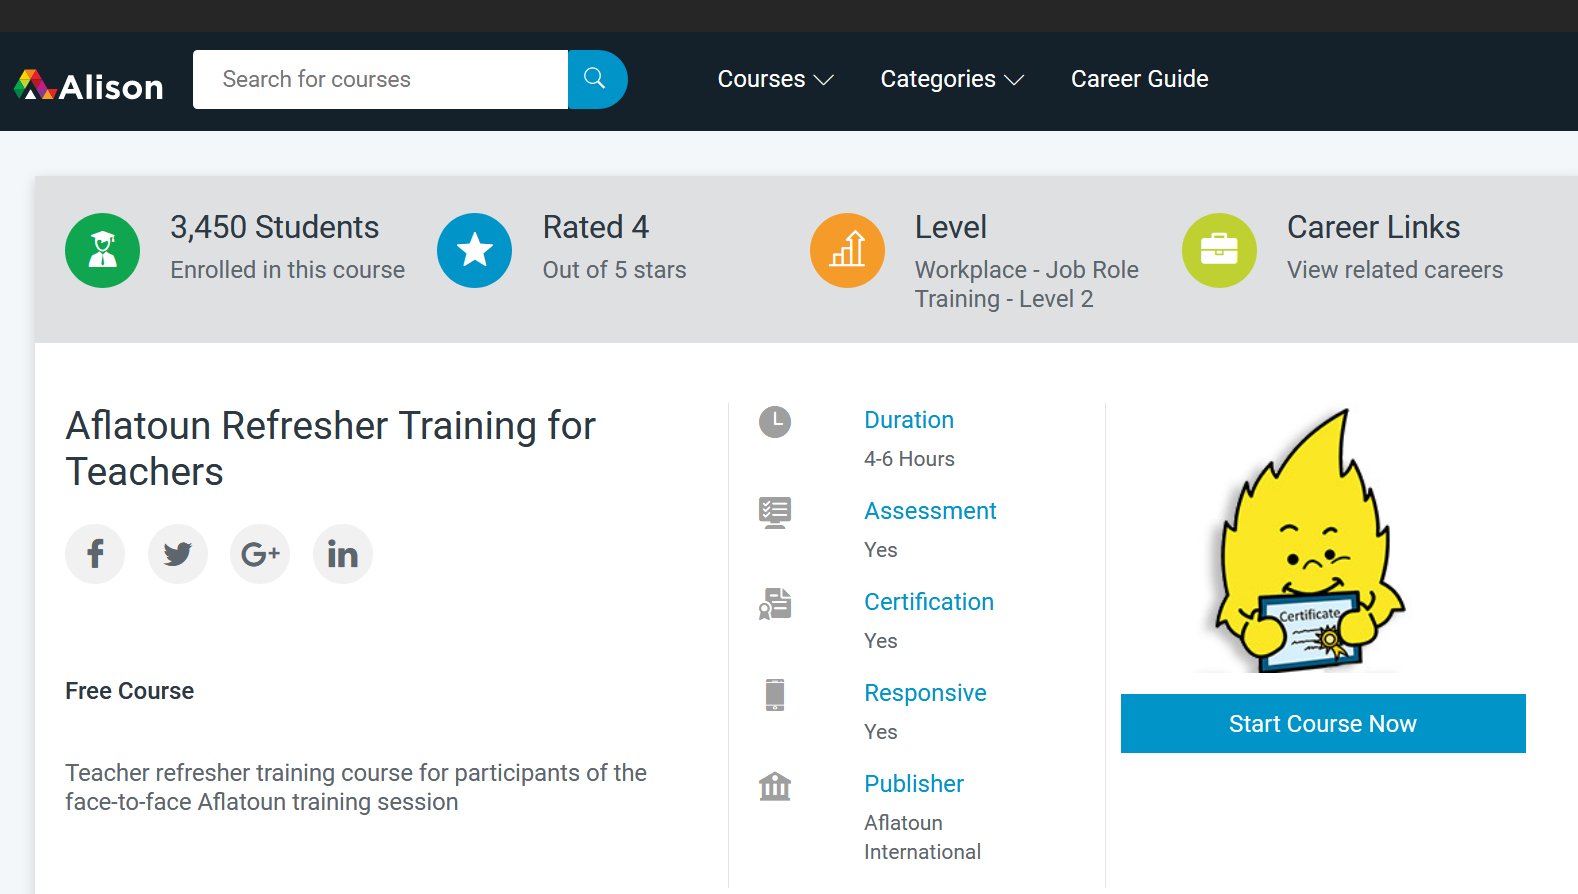Click the 4-6 Hours duration value
This screenshot has height=894, width=1578.
coord(909,459)
